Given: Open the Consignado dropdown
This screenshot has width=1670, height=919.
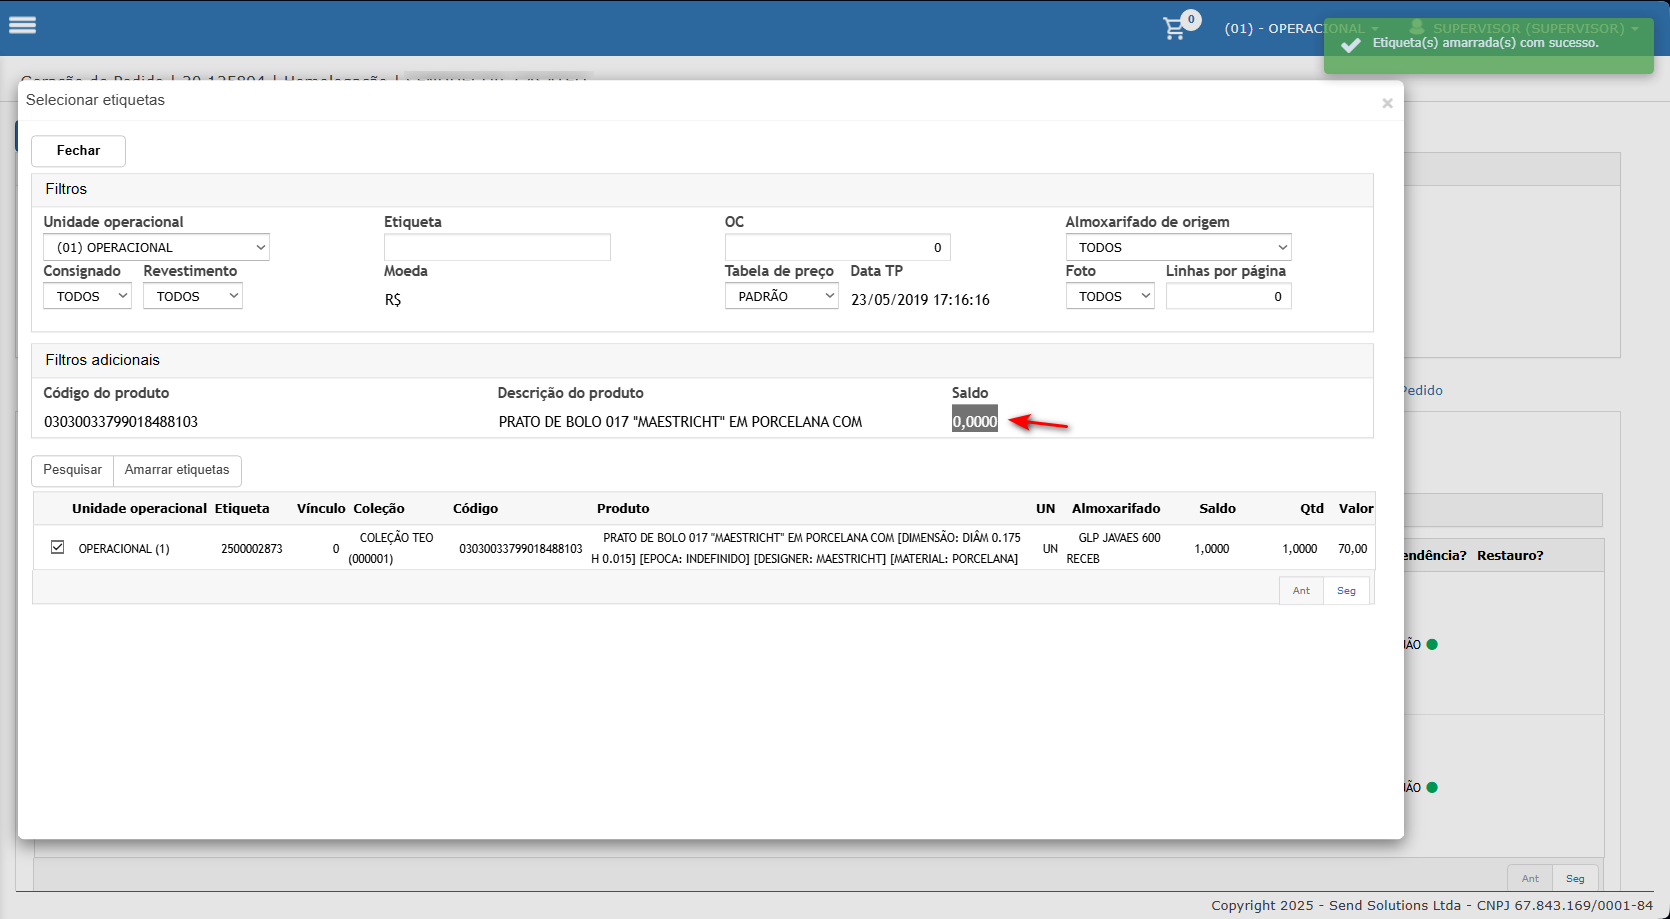Looking at the screenshot, I should (87, 296).
